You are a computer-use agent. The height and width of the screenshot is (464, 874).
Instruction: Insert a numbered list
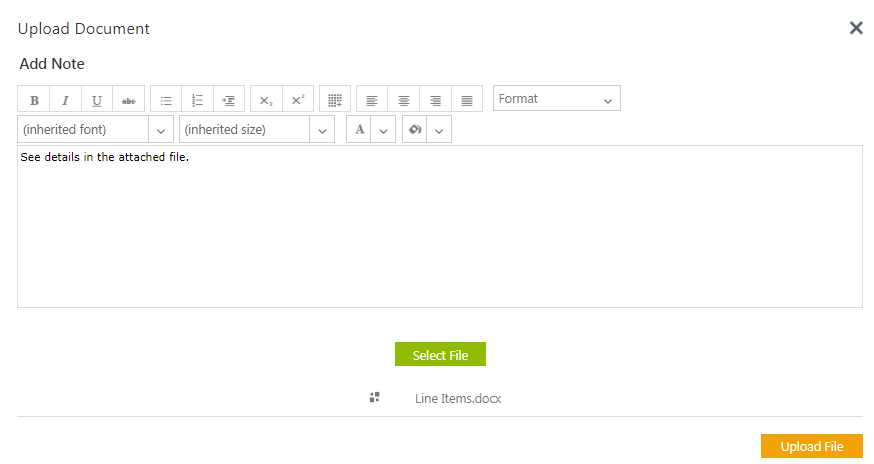(x=197, y=99)
